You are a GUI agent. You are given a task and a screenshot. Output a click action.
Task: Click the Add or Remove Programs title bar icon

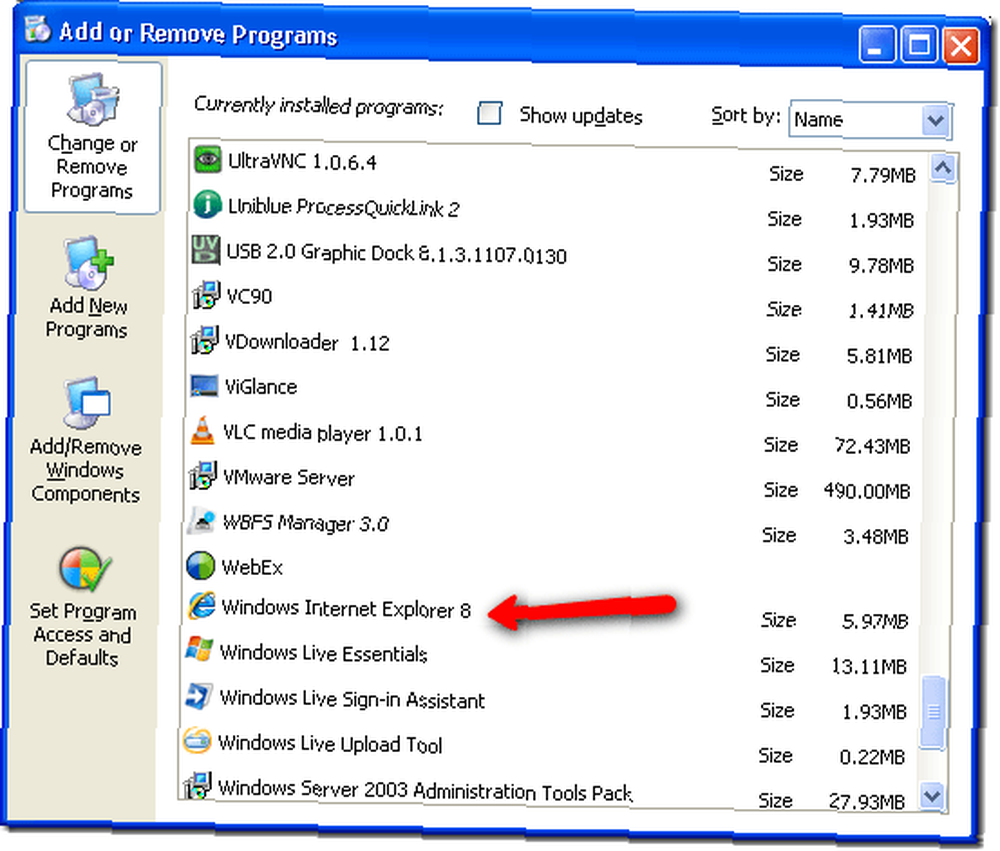coord(37,29)
